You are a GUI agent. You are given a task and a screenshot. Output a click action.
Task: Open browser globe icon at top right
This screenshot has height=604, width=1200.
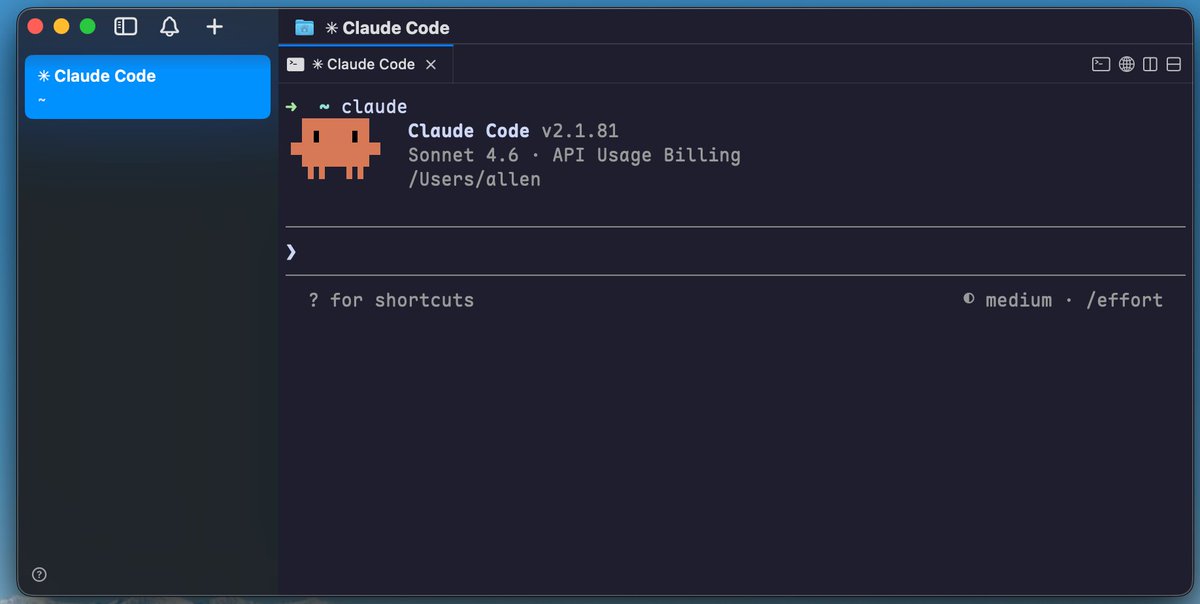click(x=1127, y=64)
